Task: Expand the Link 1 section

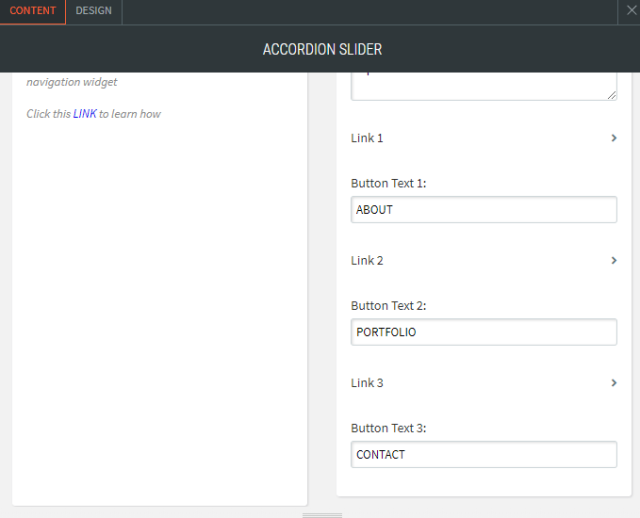Action: (x=367, y=138)
